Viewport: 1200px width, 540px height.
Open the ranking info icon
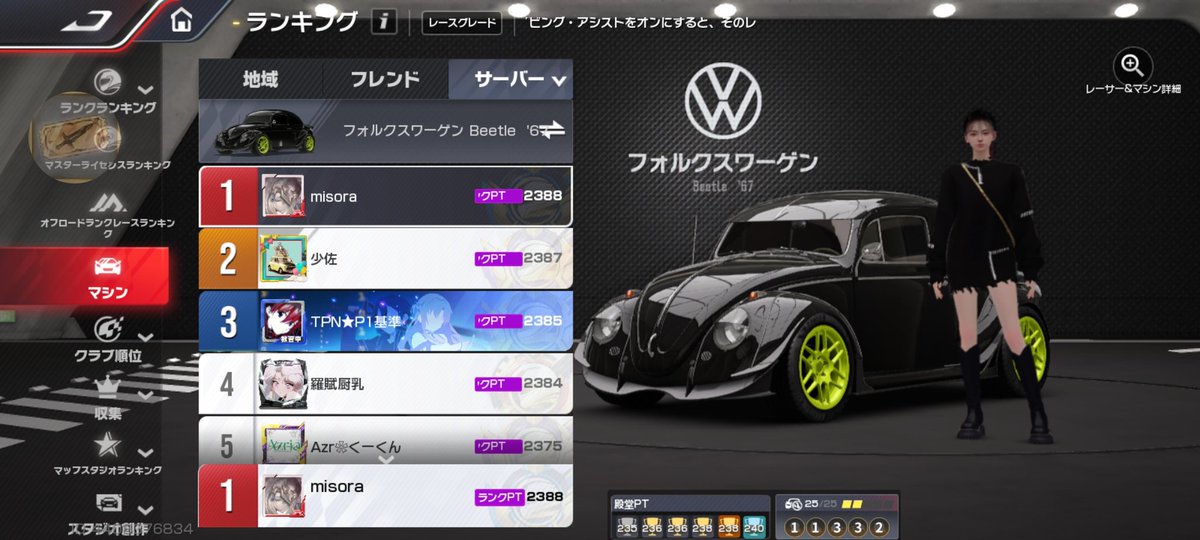385,21
